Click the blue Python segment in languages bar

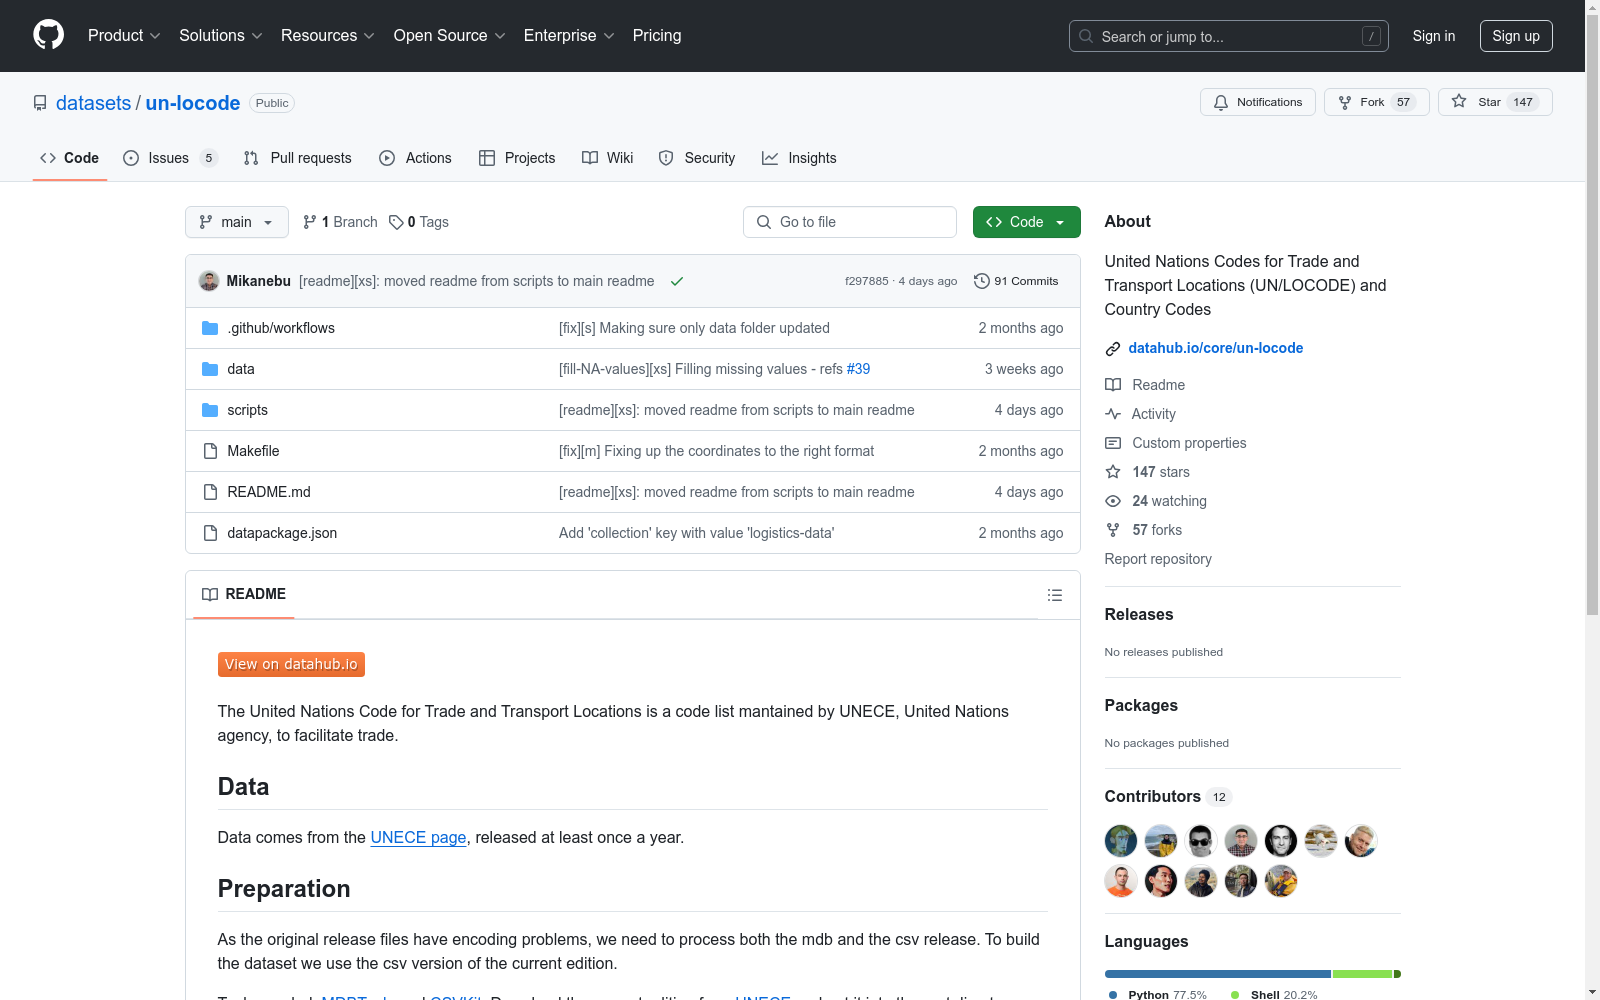[x=1218, y=974]
